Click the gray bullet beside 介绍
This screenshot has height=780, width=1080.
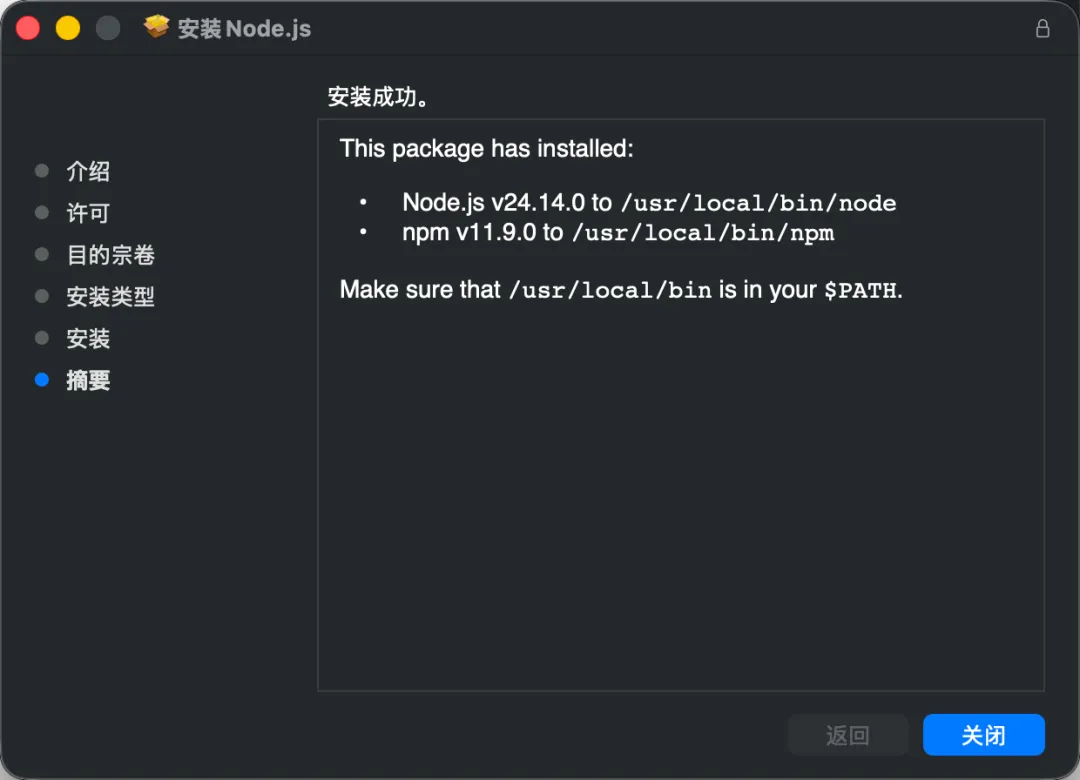tap(42, 171)
